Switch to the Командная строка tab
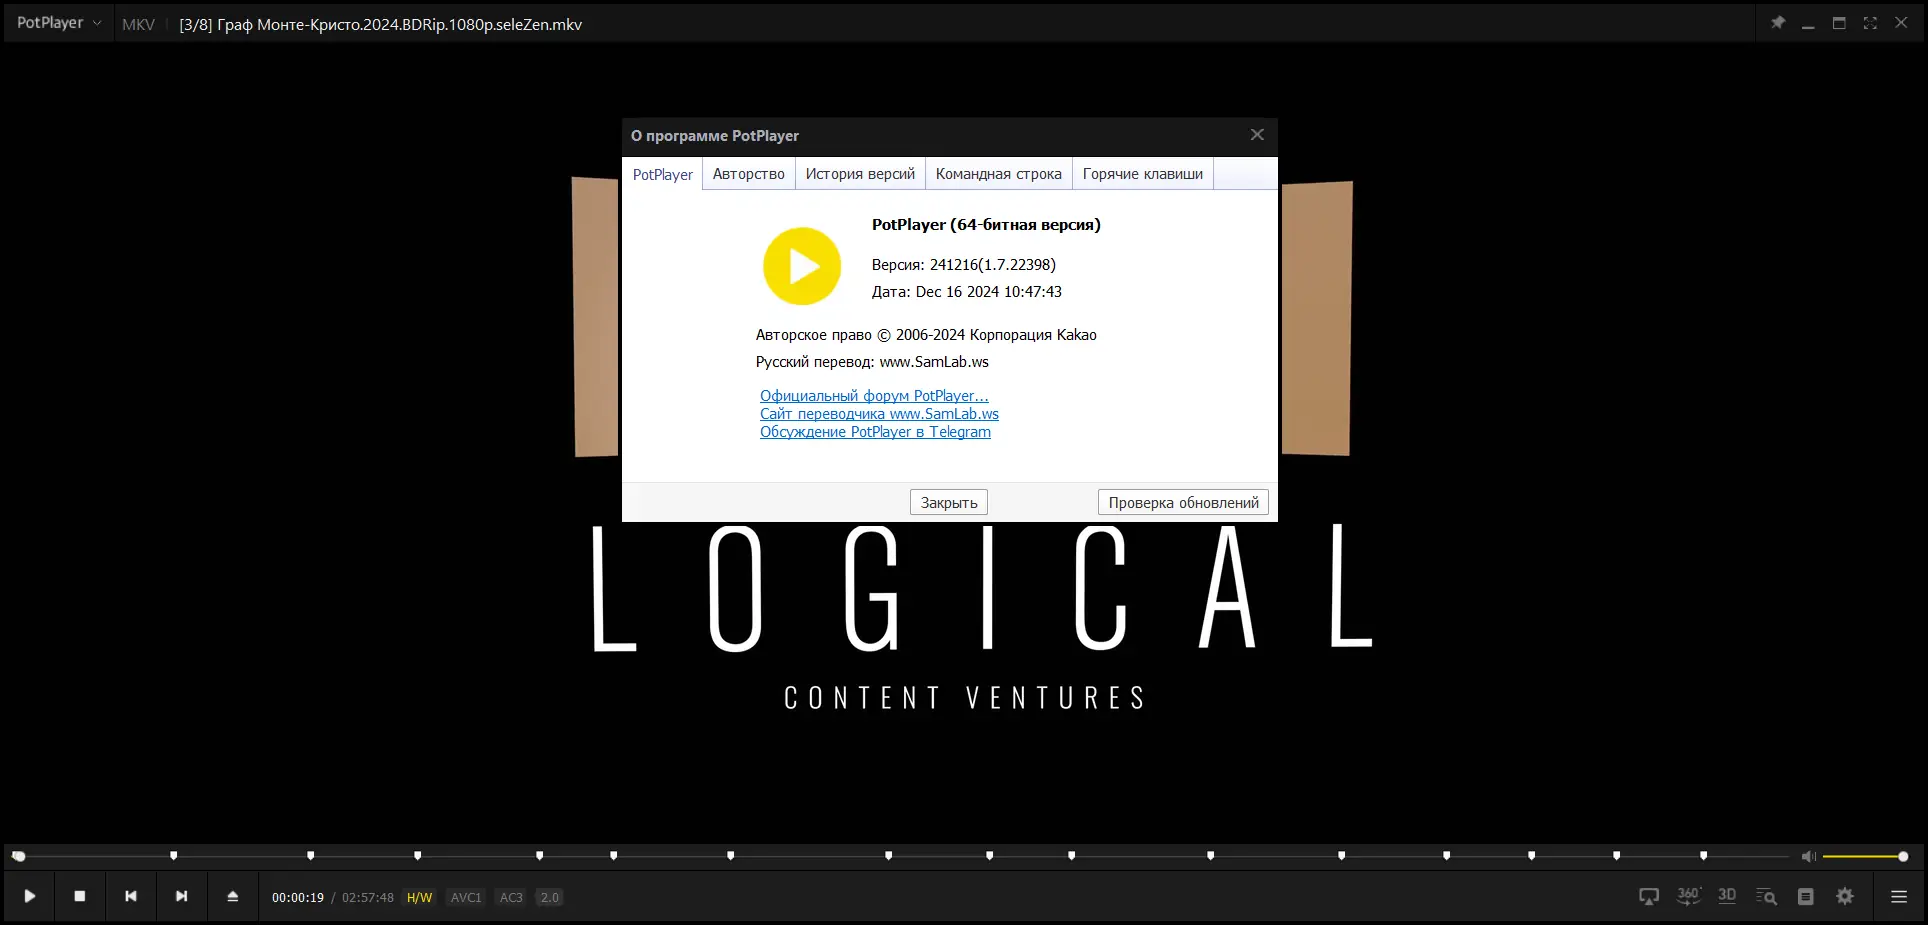The image size is (1928, 925). pos(999,174)
